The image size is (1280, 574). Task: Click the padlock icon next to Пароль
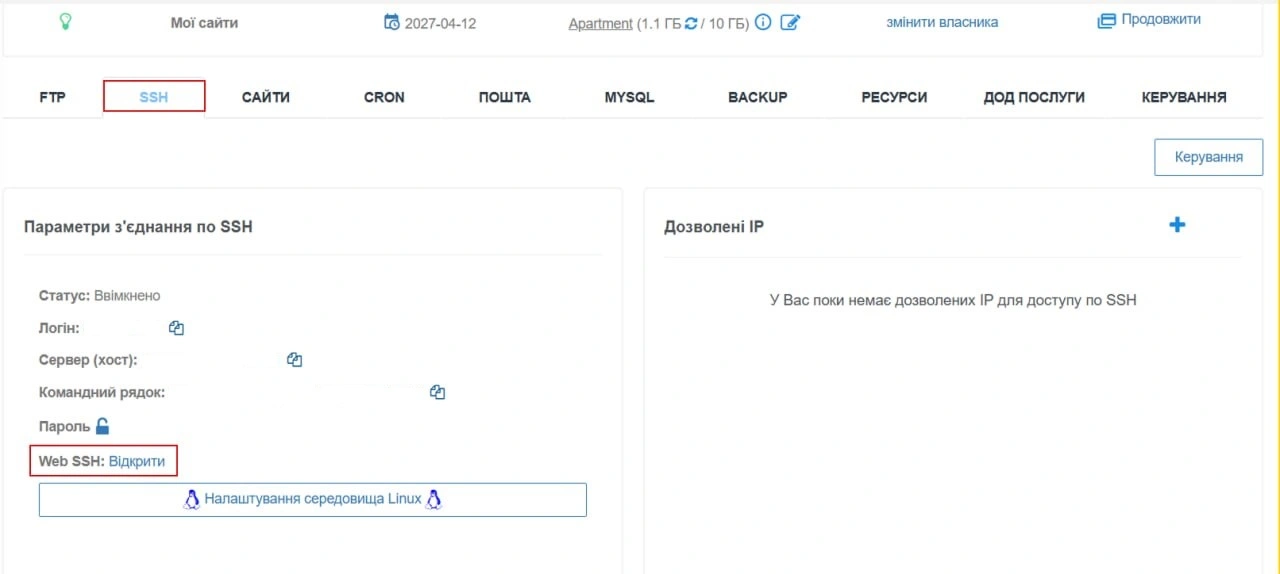102,426
